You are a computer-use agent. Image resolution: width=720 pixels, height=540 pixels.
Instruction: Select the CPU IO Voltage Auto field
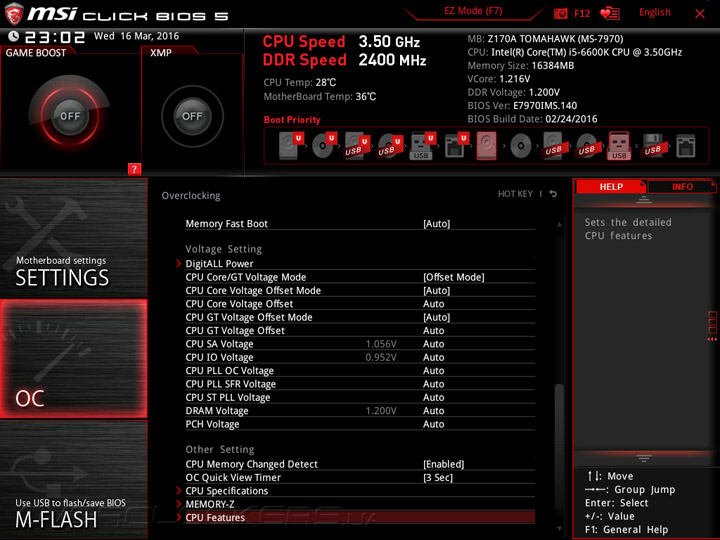(433, 357)
